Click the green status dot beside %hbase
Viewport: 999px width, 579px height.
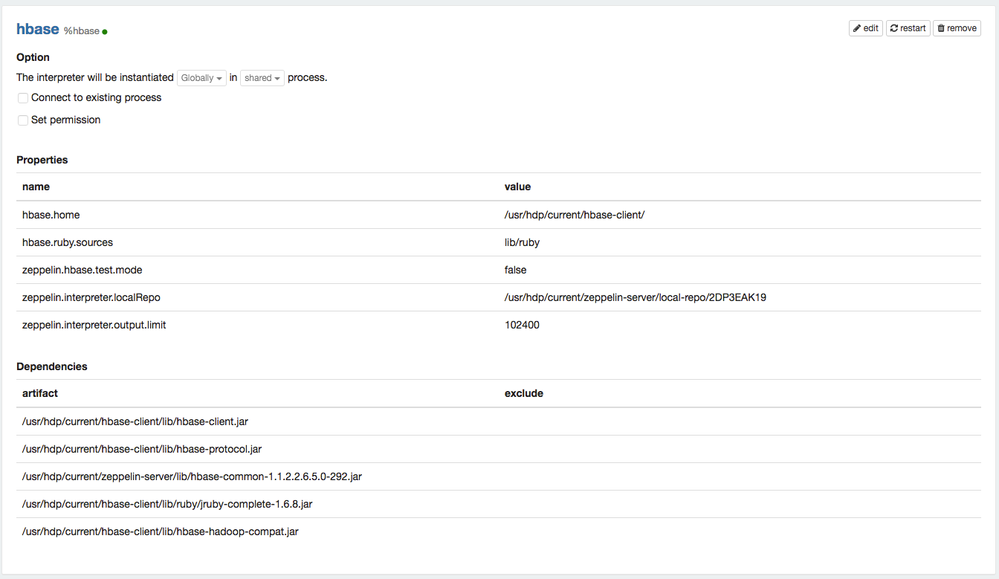click(x=105, y=32)
